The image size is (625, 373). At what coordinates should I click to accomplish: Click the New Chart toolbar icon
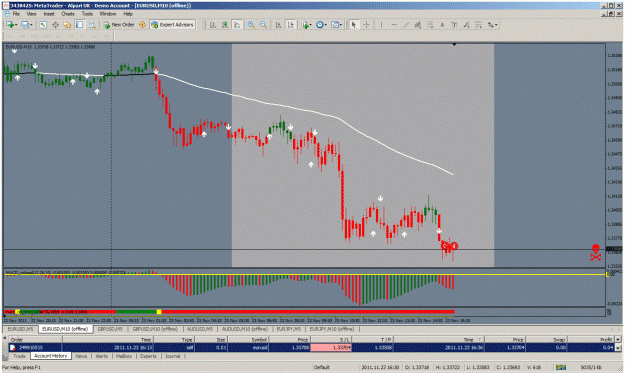click(x=10, y=25)
